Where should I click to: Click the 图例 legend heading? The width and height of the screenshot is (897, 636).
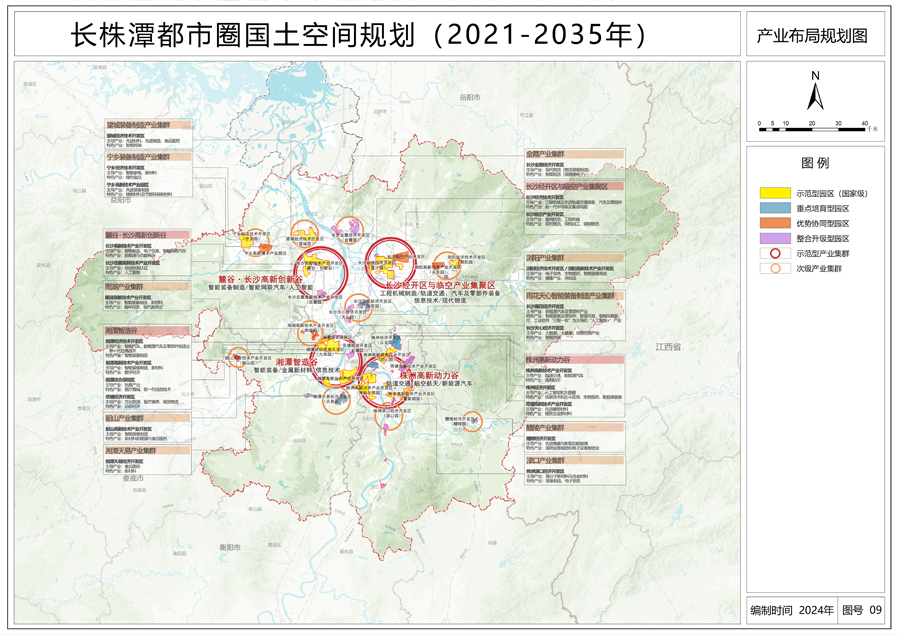click(815, 163)
